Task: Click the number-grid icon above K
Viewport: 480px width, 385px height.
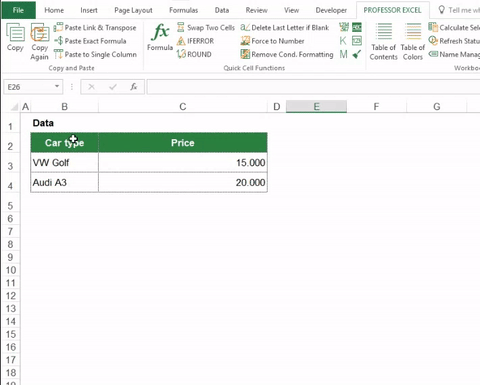Action: 344,27
